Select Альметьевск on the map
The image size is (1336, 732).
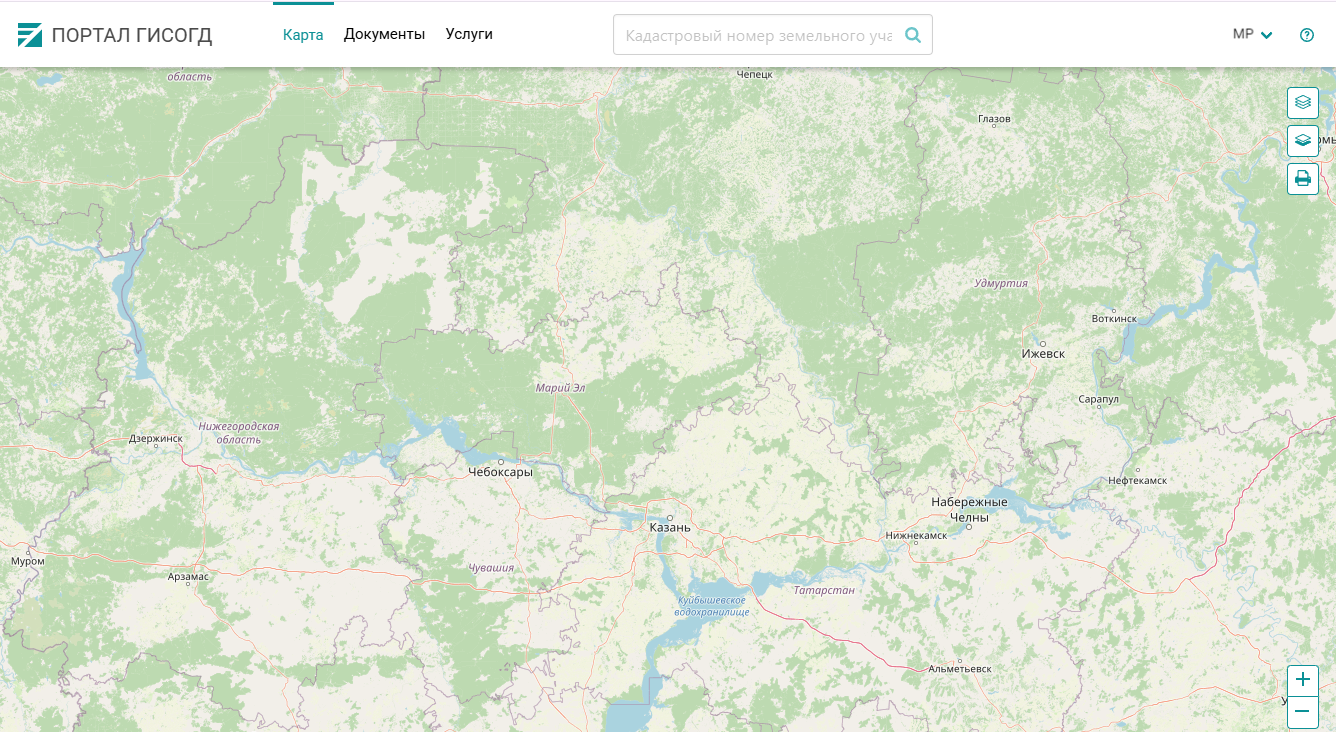pos(959,668)
